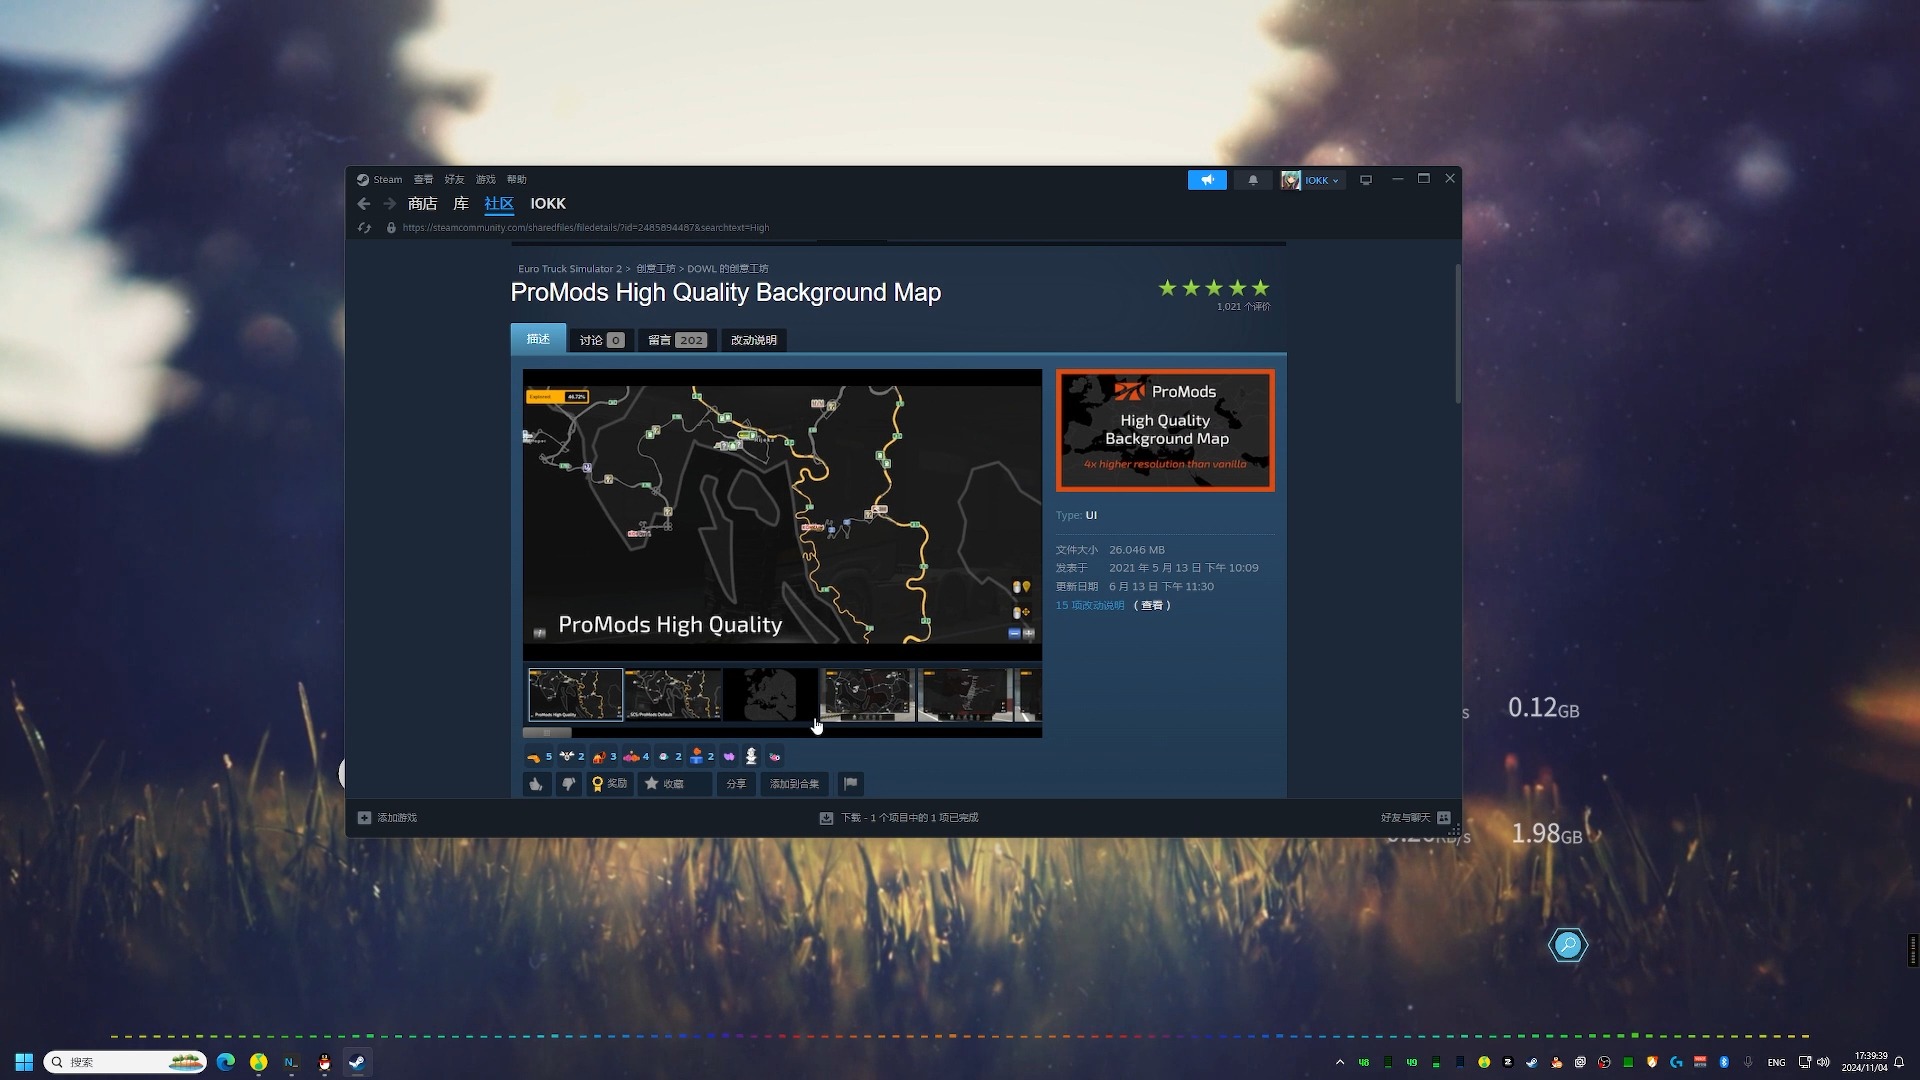Switch to Big Picture mode icon
The width and height of the screenshot is (1920, 1080).
(x=1366, y=180)
